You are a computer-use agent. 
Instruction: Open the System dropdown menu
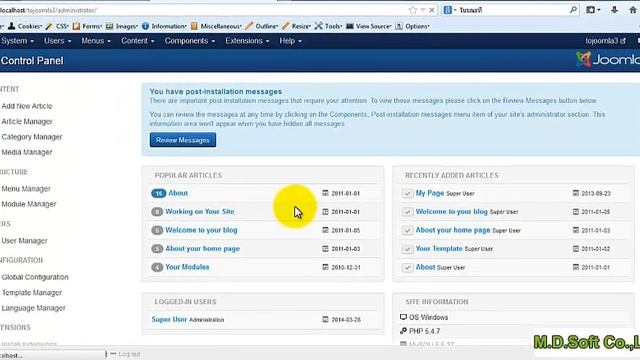point(18,41)
